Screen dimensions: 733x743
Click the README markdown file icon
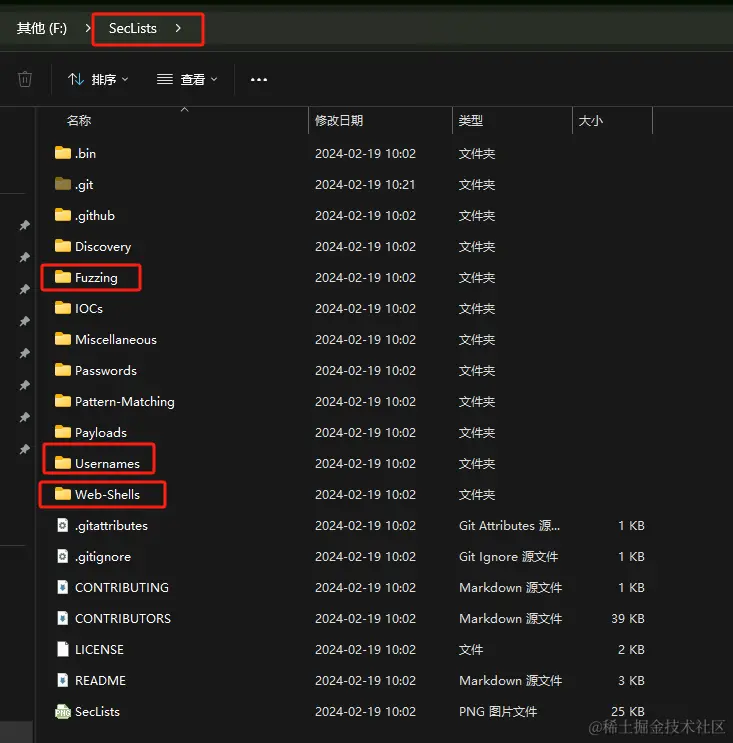pos(63,680)
